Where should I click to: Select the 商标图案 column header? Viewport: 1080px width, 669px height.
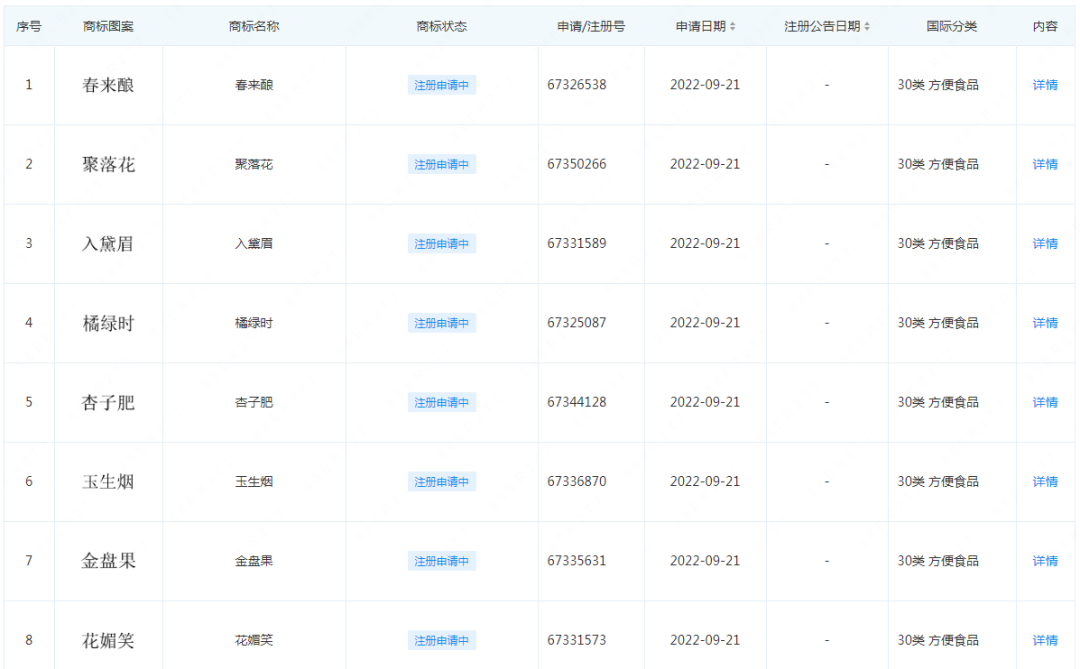(108, 26)
